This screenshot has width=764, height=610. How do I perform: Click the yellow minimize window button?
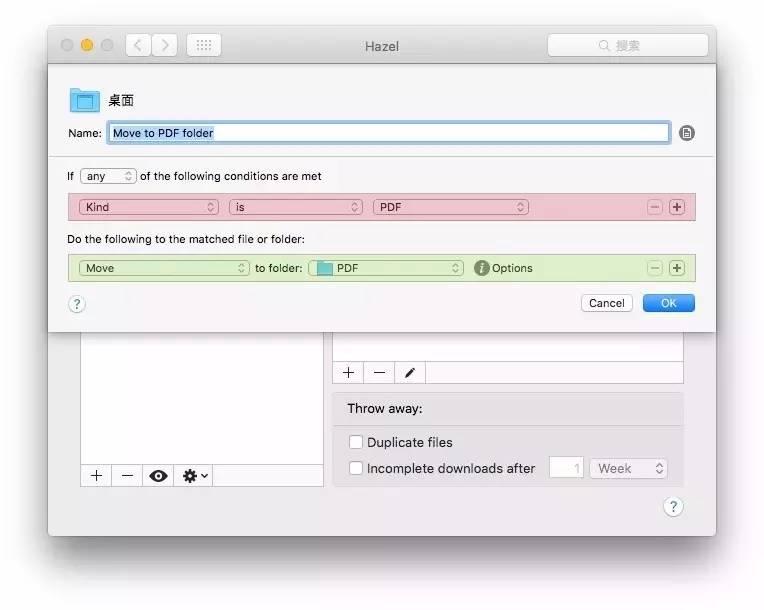pyautogui.click(x=87, y=45)
